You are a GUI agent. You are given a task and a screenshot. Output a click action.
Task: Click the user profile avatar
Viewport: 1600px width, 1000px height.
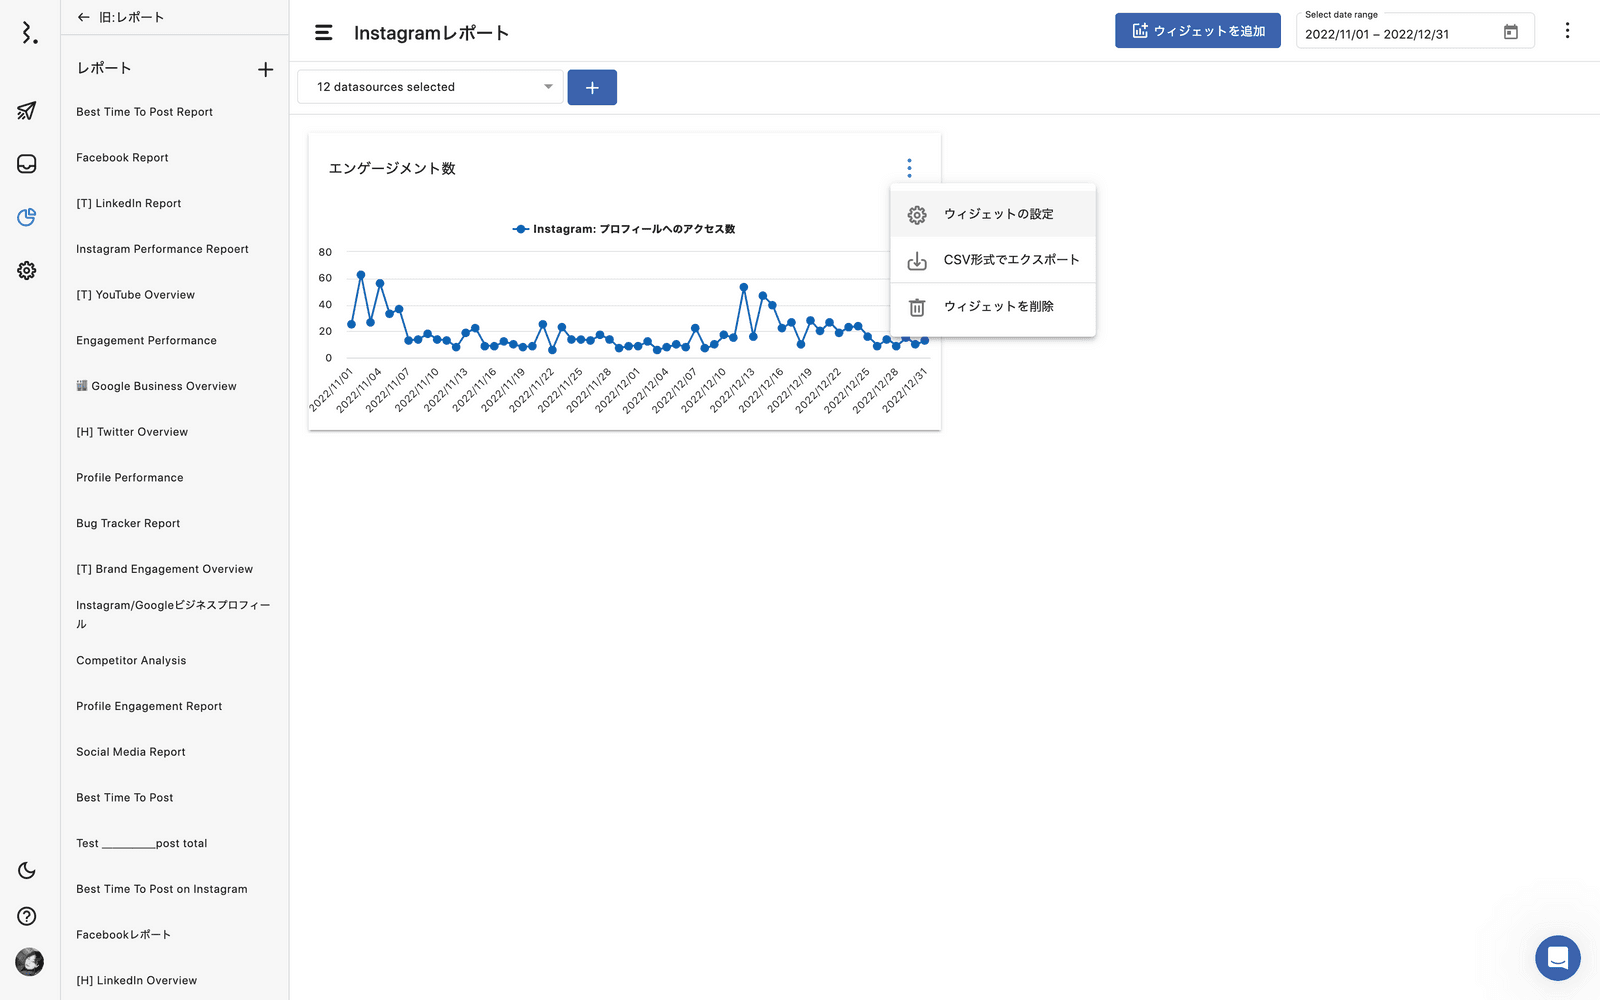click(x=29, y=962)
